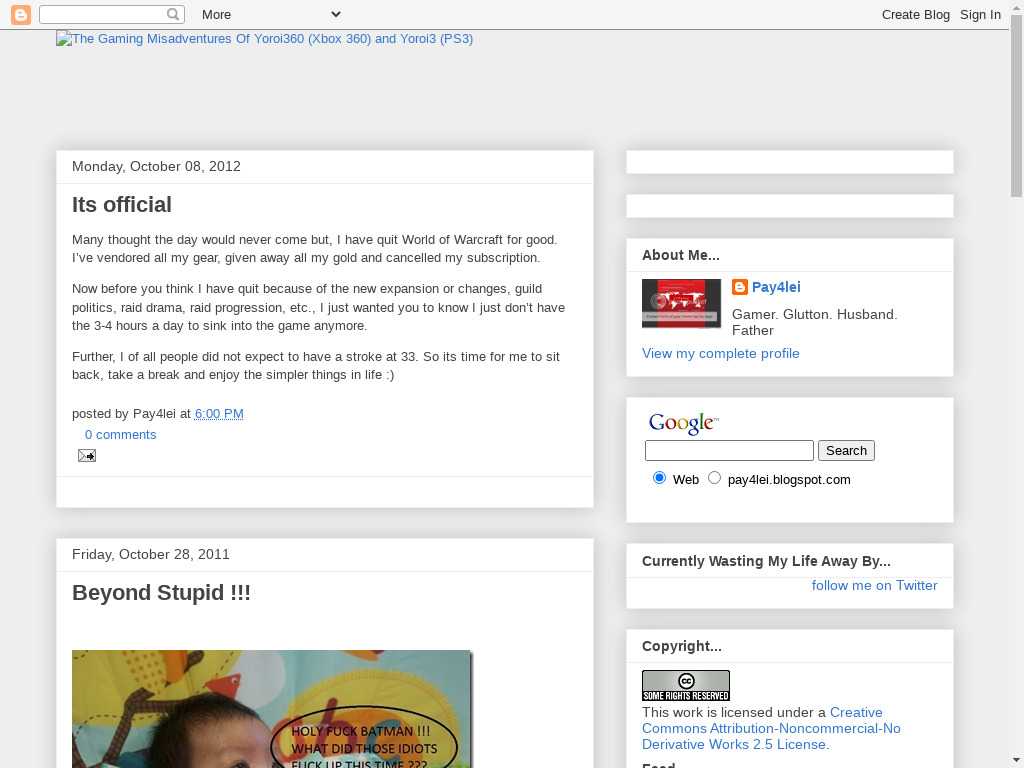Open View my complete profile link
This screenshot has width=1024, height=768.
tap(720, 353)
